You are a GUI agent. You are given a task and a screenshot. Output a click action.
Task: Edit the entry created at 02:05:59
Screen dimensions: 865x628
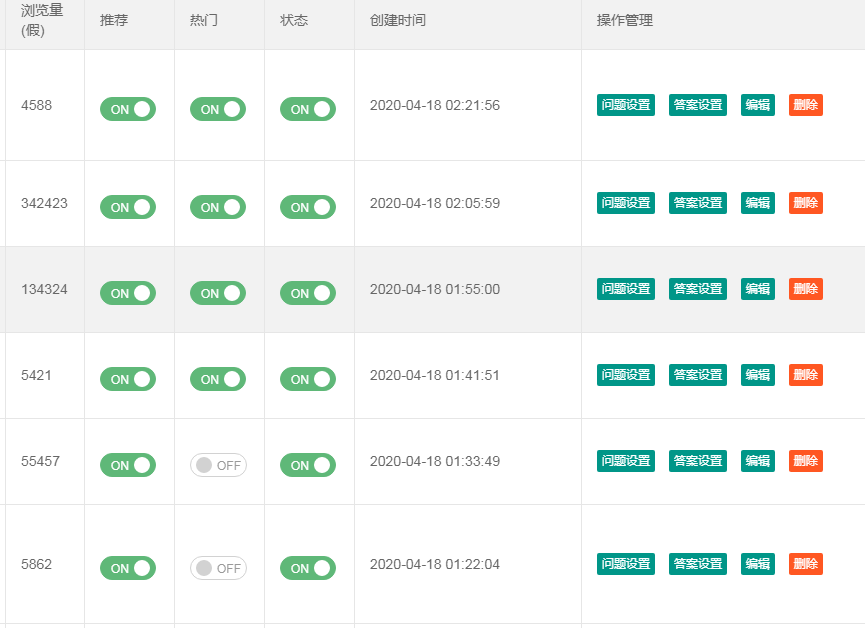758,203
